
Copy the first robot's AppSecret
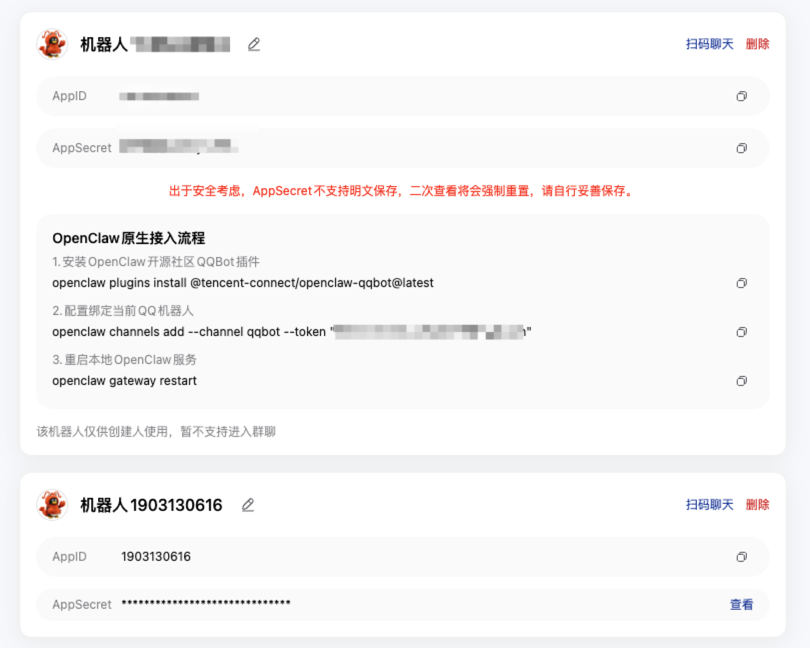coord(741,147)
